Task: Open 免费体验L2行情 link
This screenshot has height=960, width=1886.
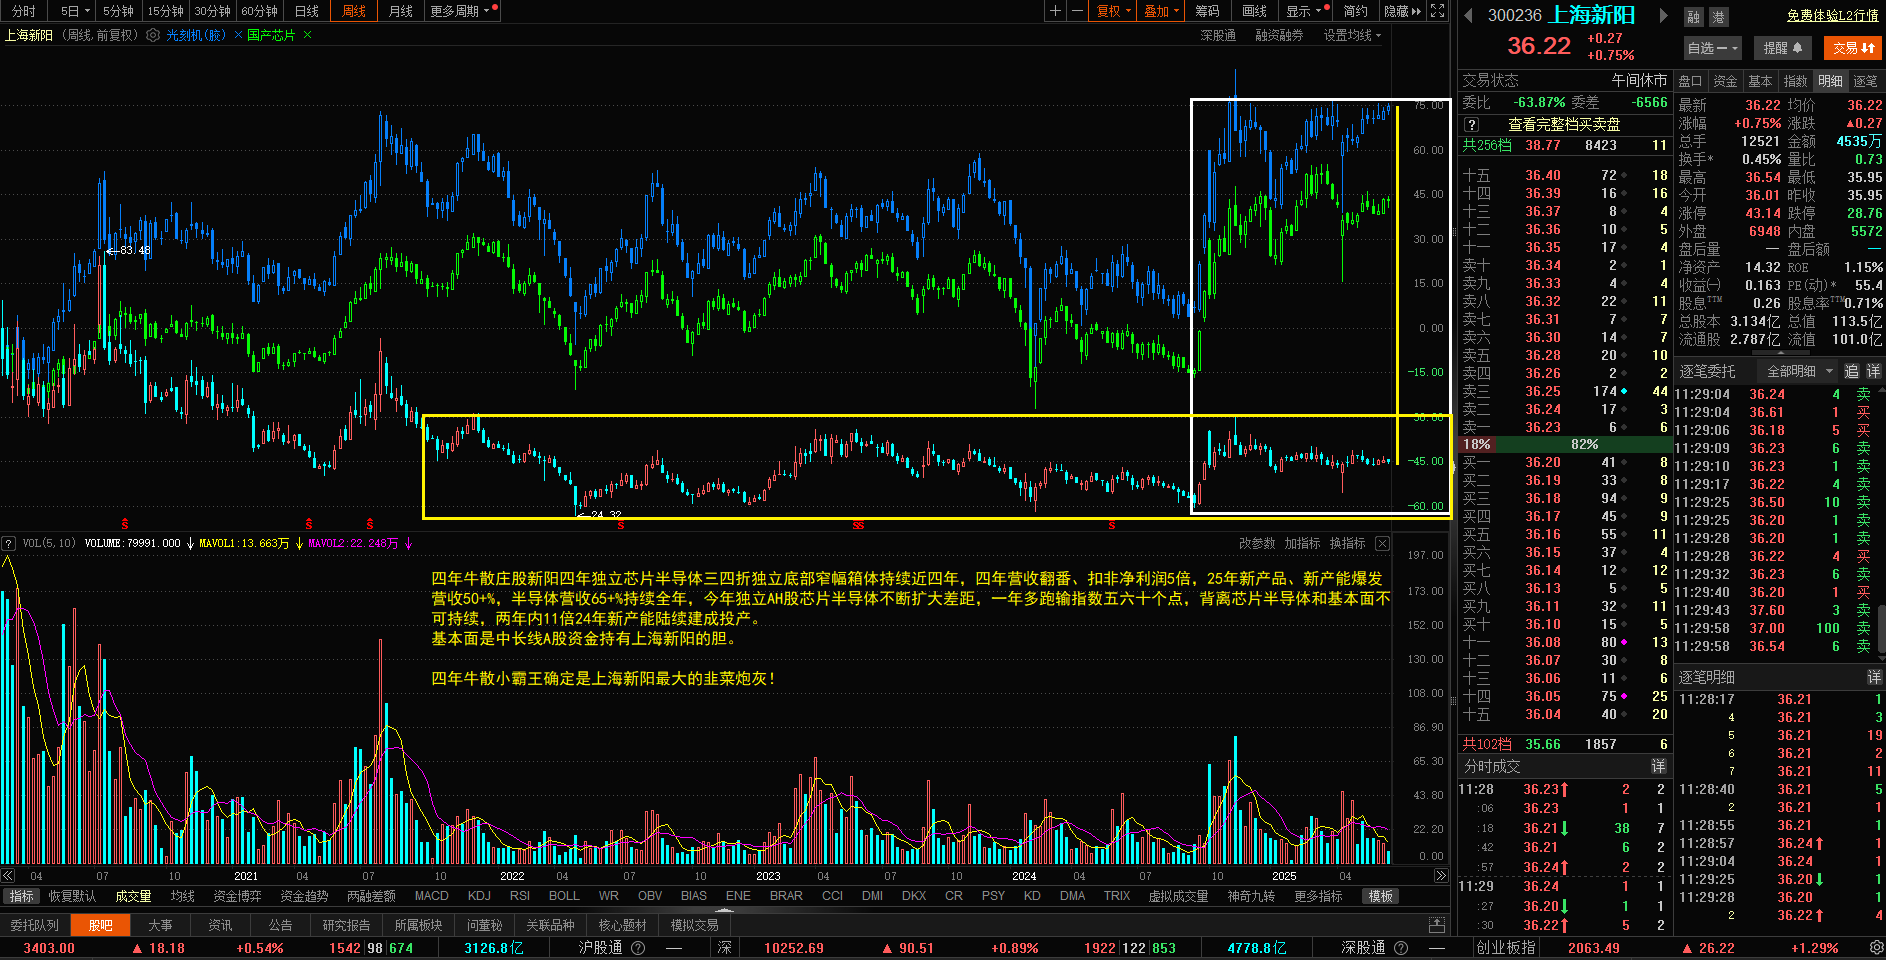Action: 1832,16
